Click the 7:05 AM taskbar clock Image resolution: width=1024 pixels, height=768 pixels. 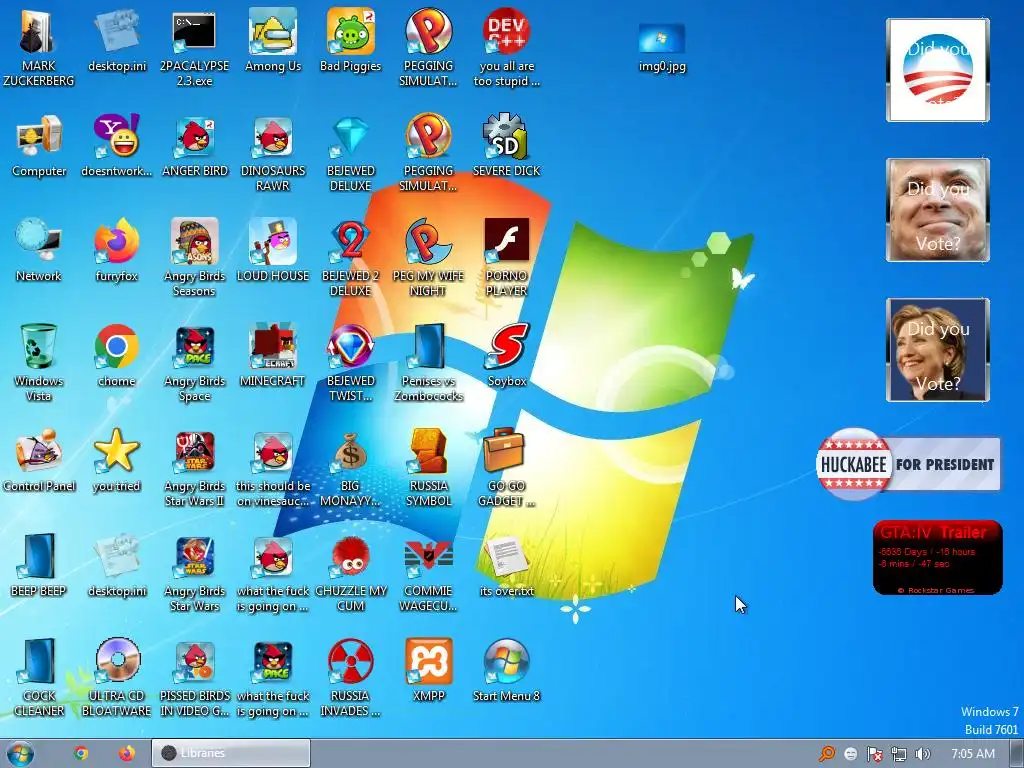(x=972, y=754)
